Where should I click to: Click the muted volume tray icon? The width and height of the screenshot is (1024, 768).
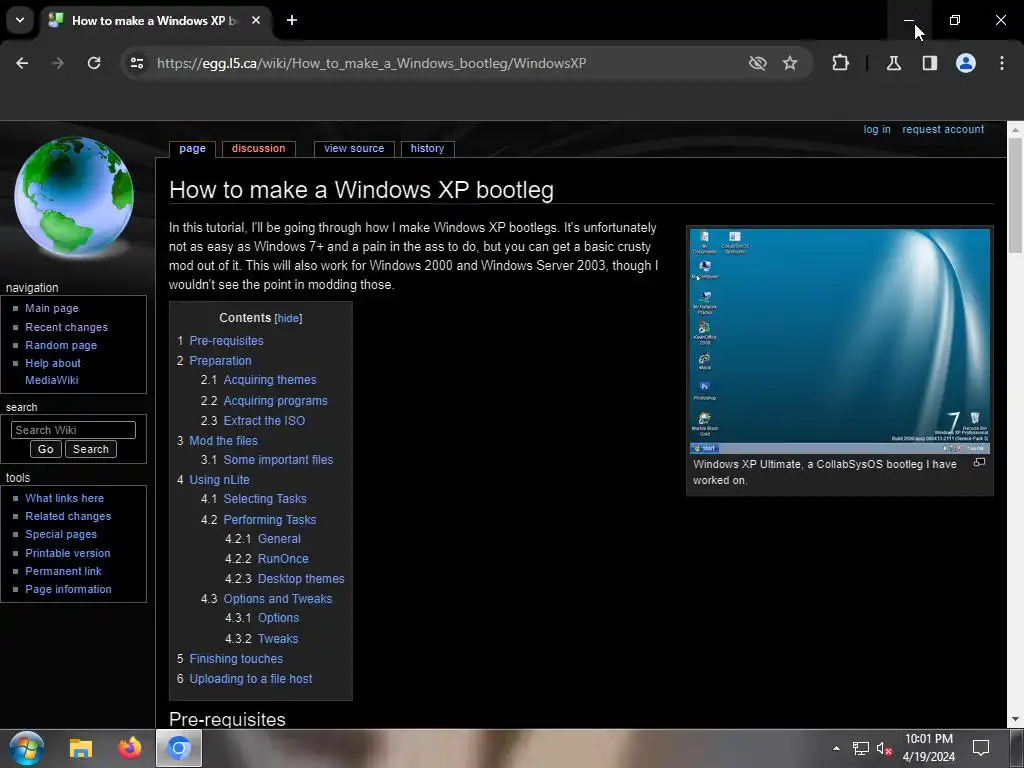(884, 748)
